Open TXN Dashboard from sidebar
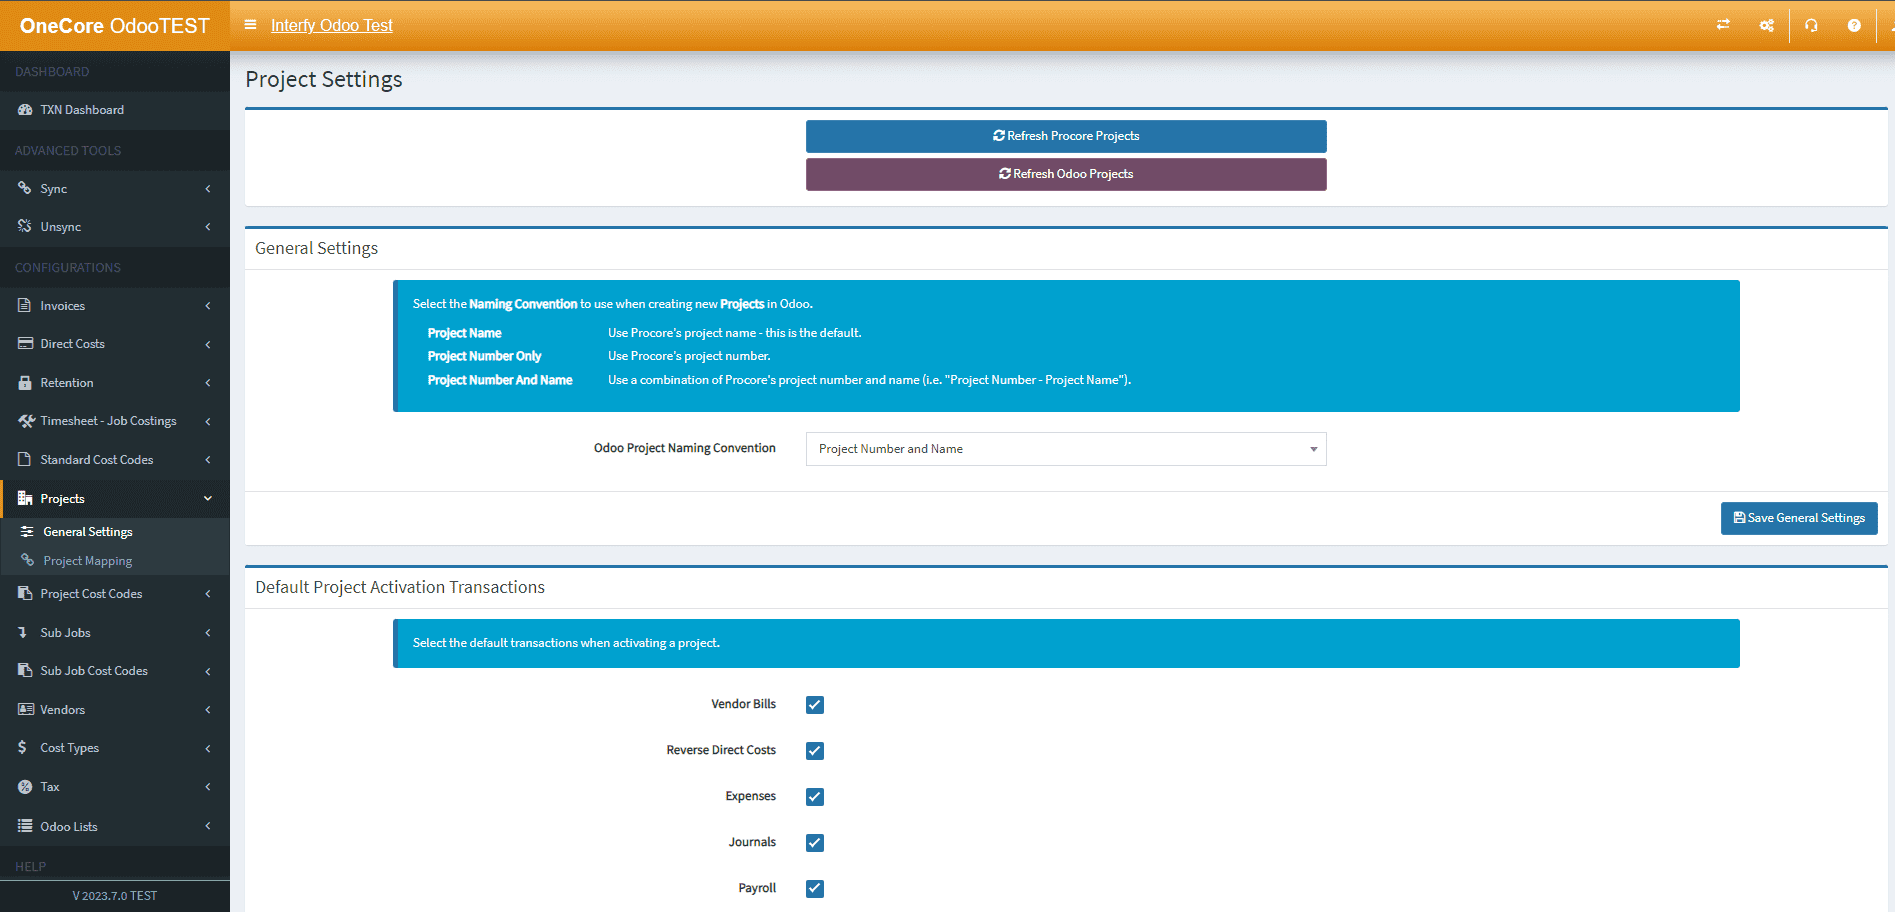Screen dimensions: 1895x912 point(82,110)
